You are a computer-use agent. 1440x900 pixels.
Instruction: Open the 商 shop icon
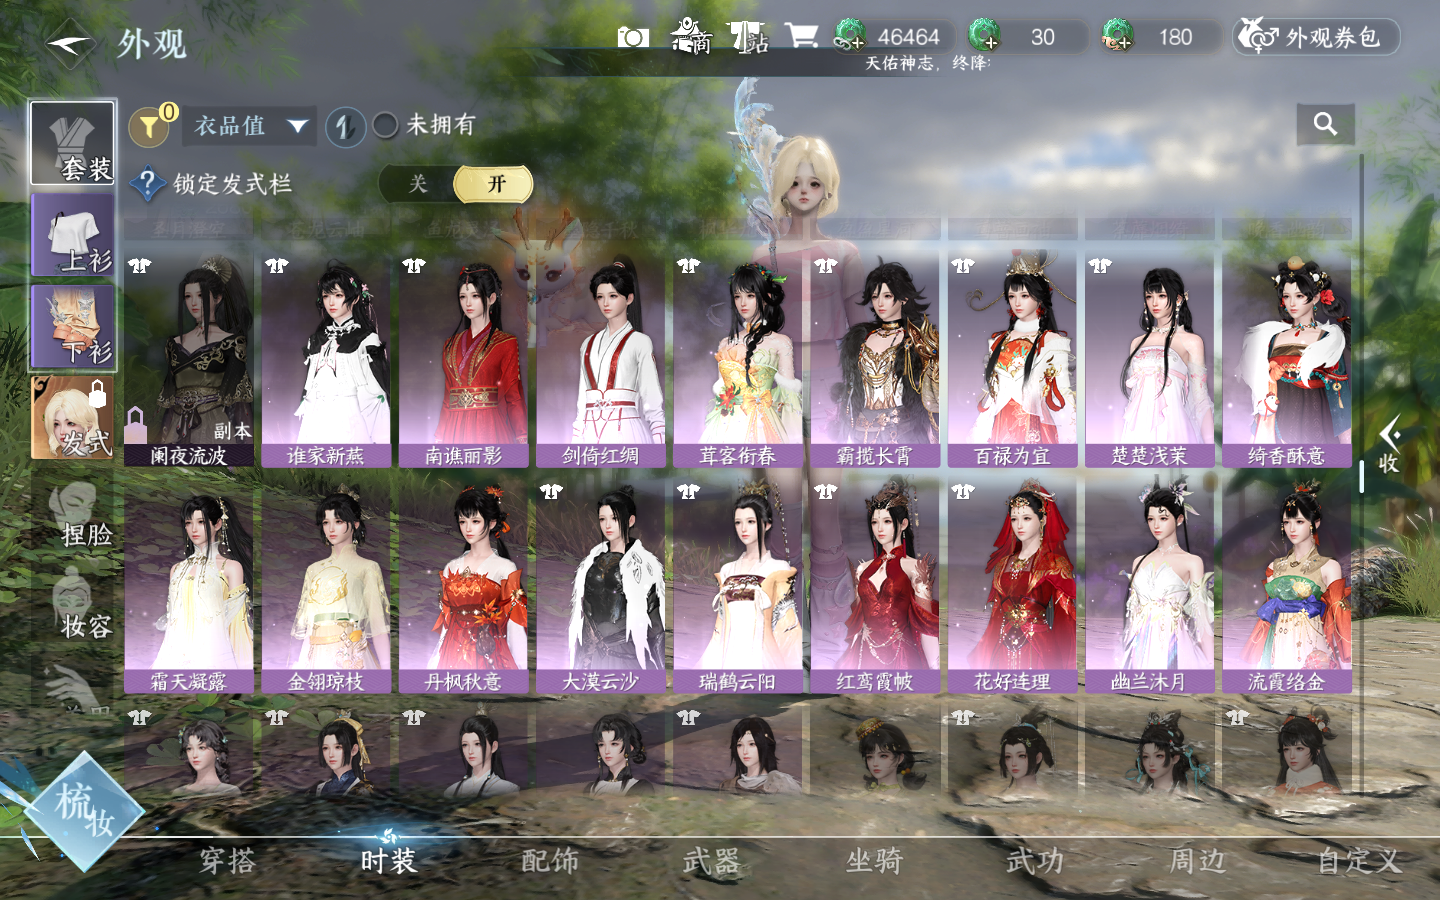pyautogui.click(x=692, y=37)
